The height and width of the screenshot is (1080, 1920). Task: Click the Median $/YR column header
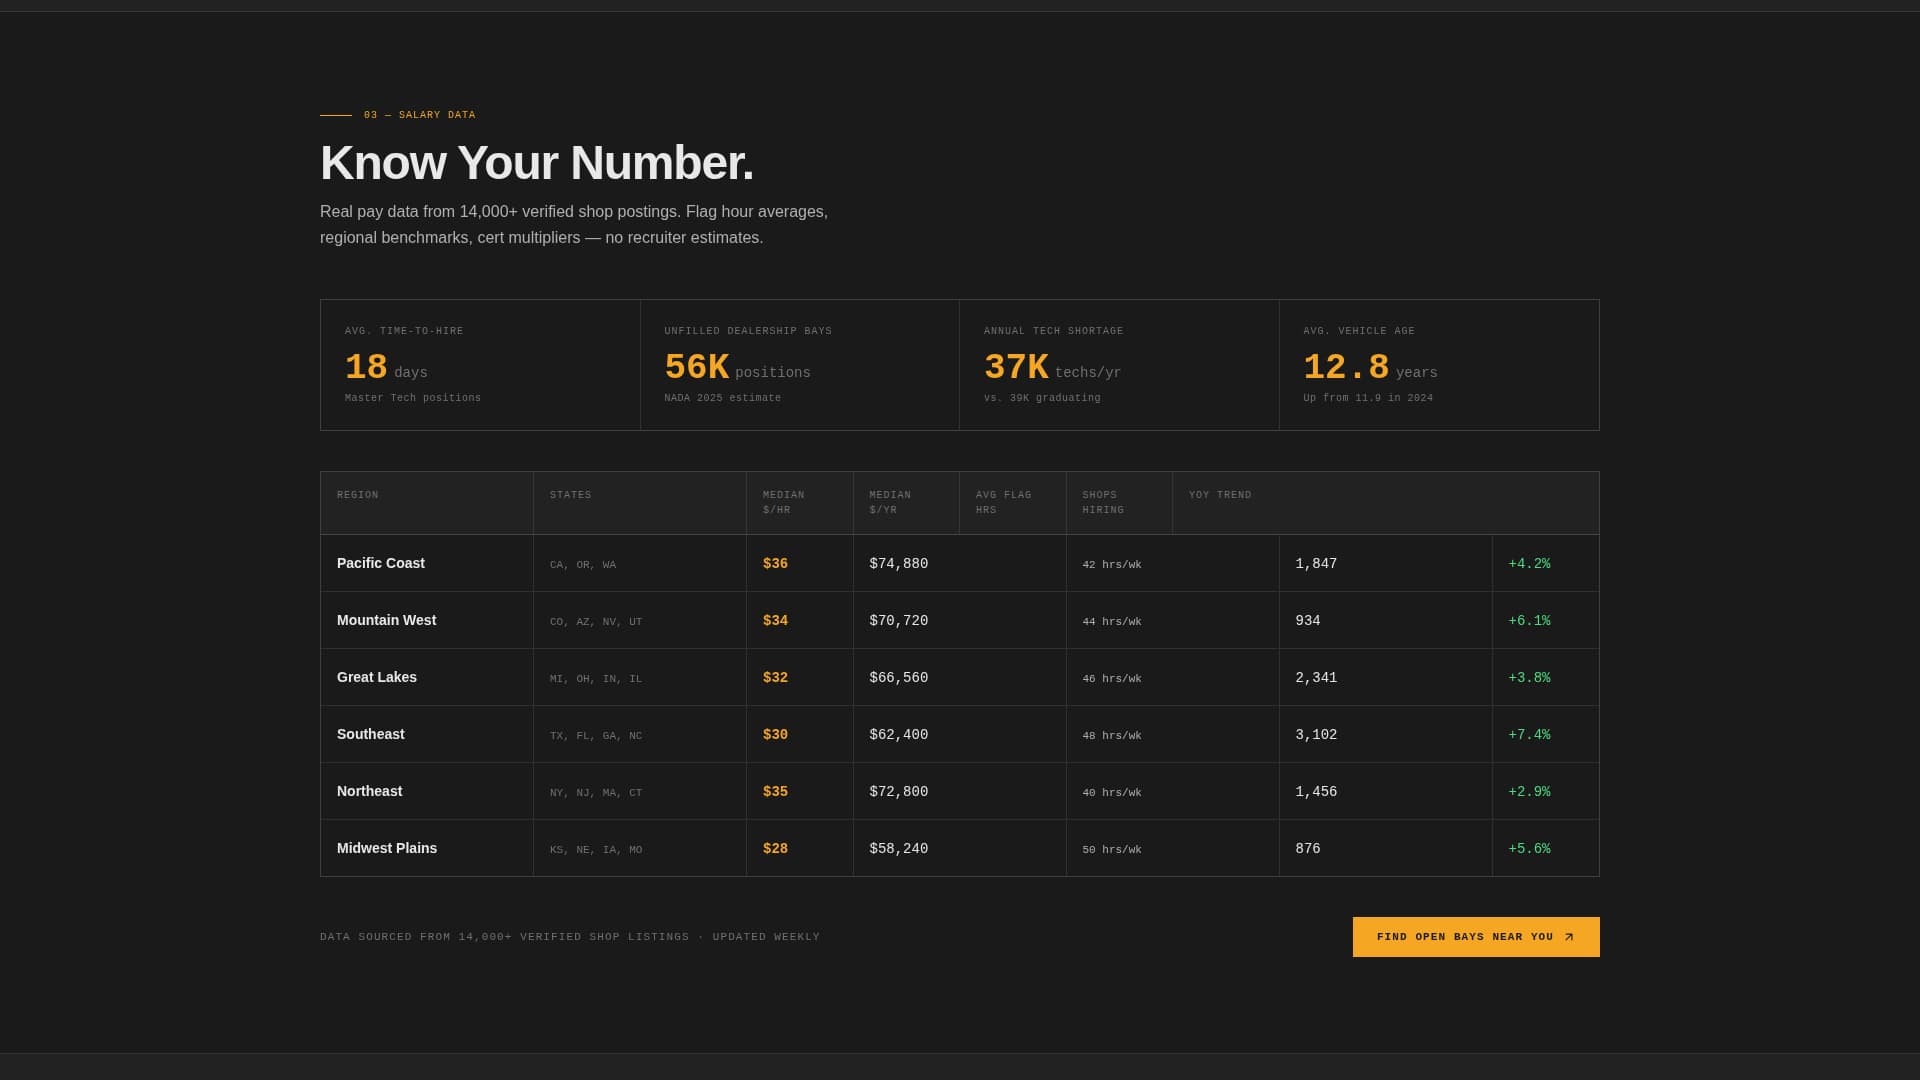click(x=906, y=503)
